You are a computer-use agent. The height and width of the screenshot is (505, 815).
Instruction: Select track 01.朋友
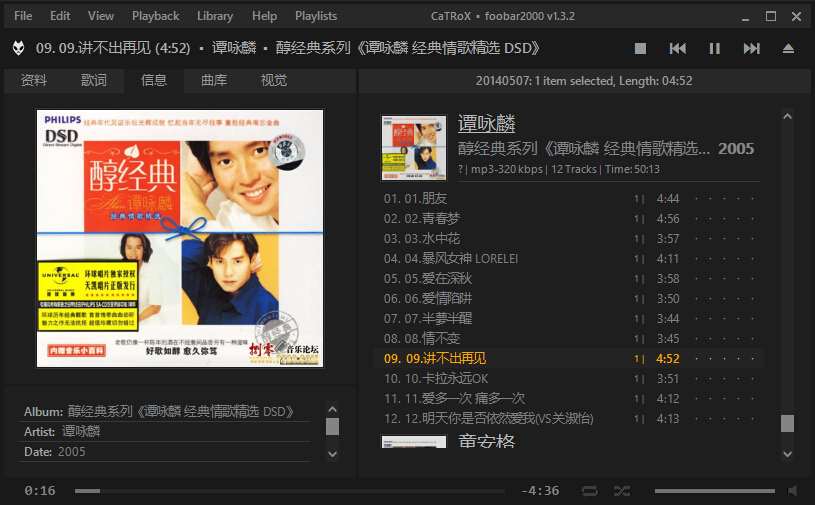pos(569,198)
